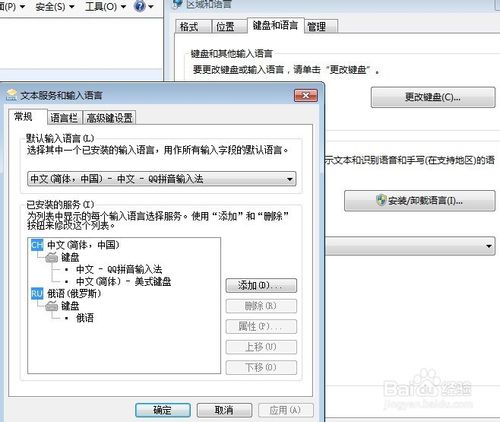Switch to the 语言栏 tab
Viewport: 500px width, 422px height.
coord(64,118)
